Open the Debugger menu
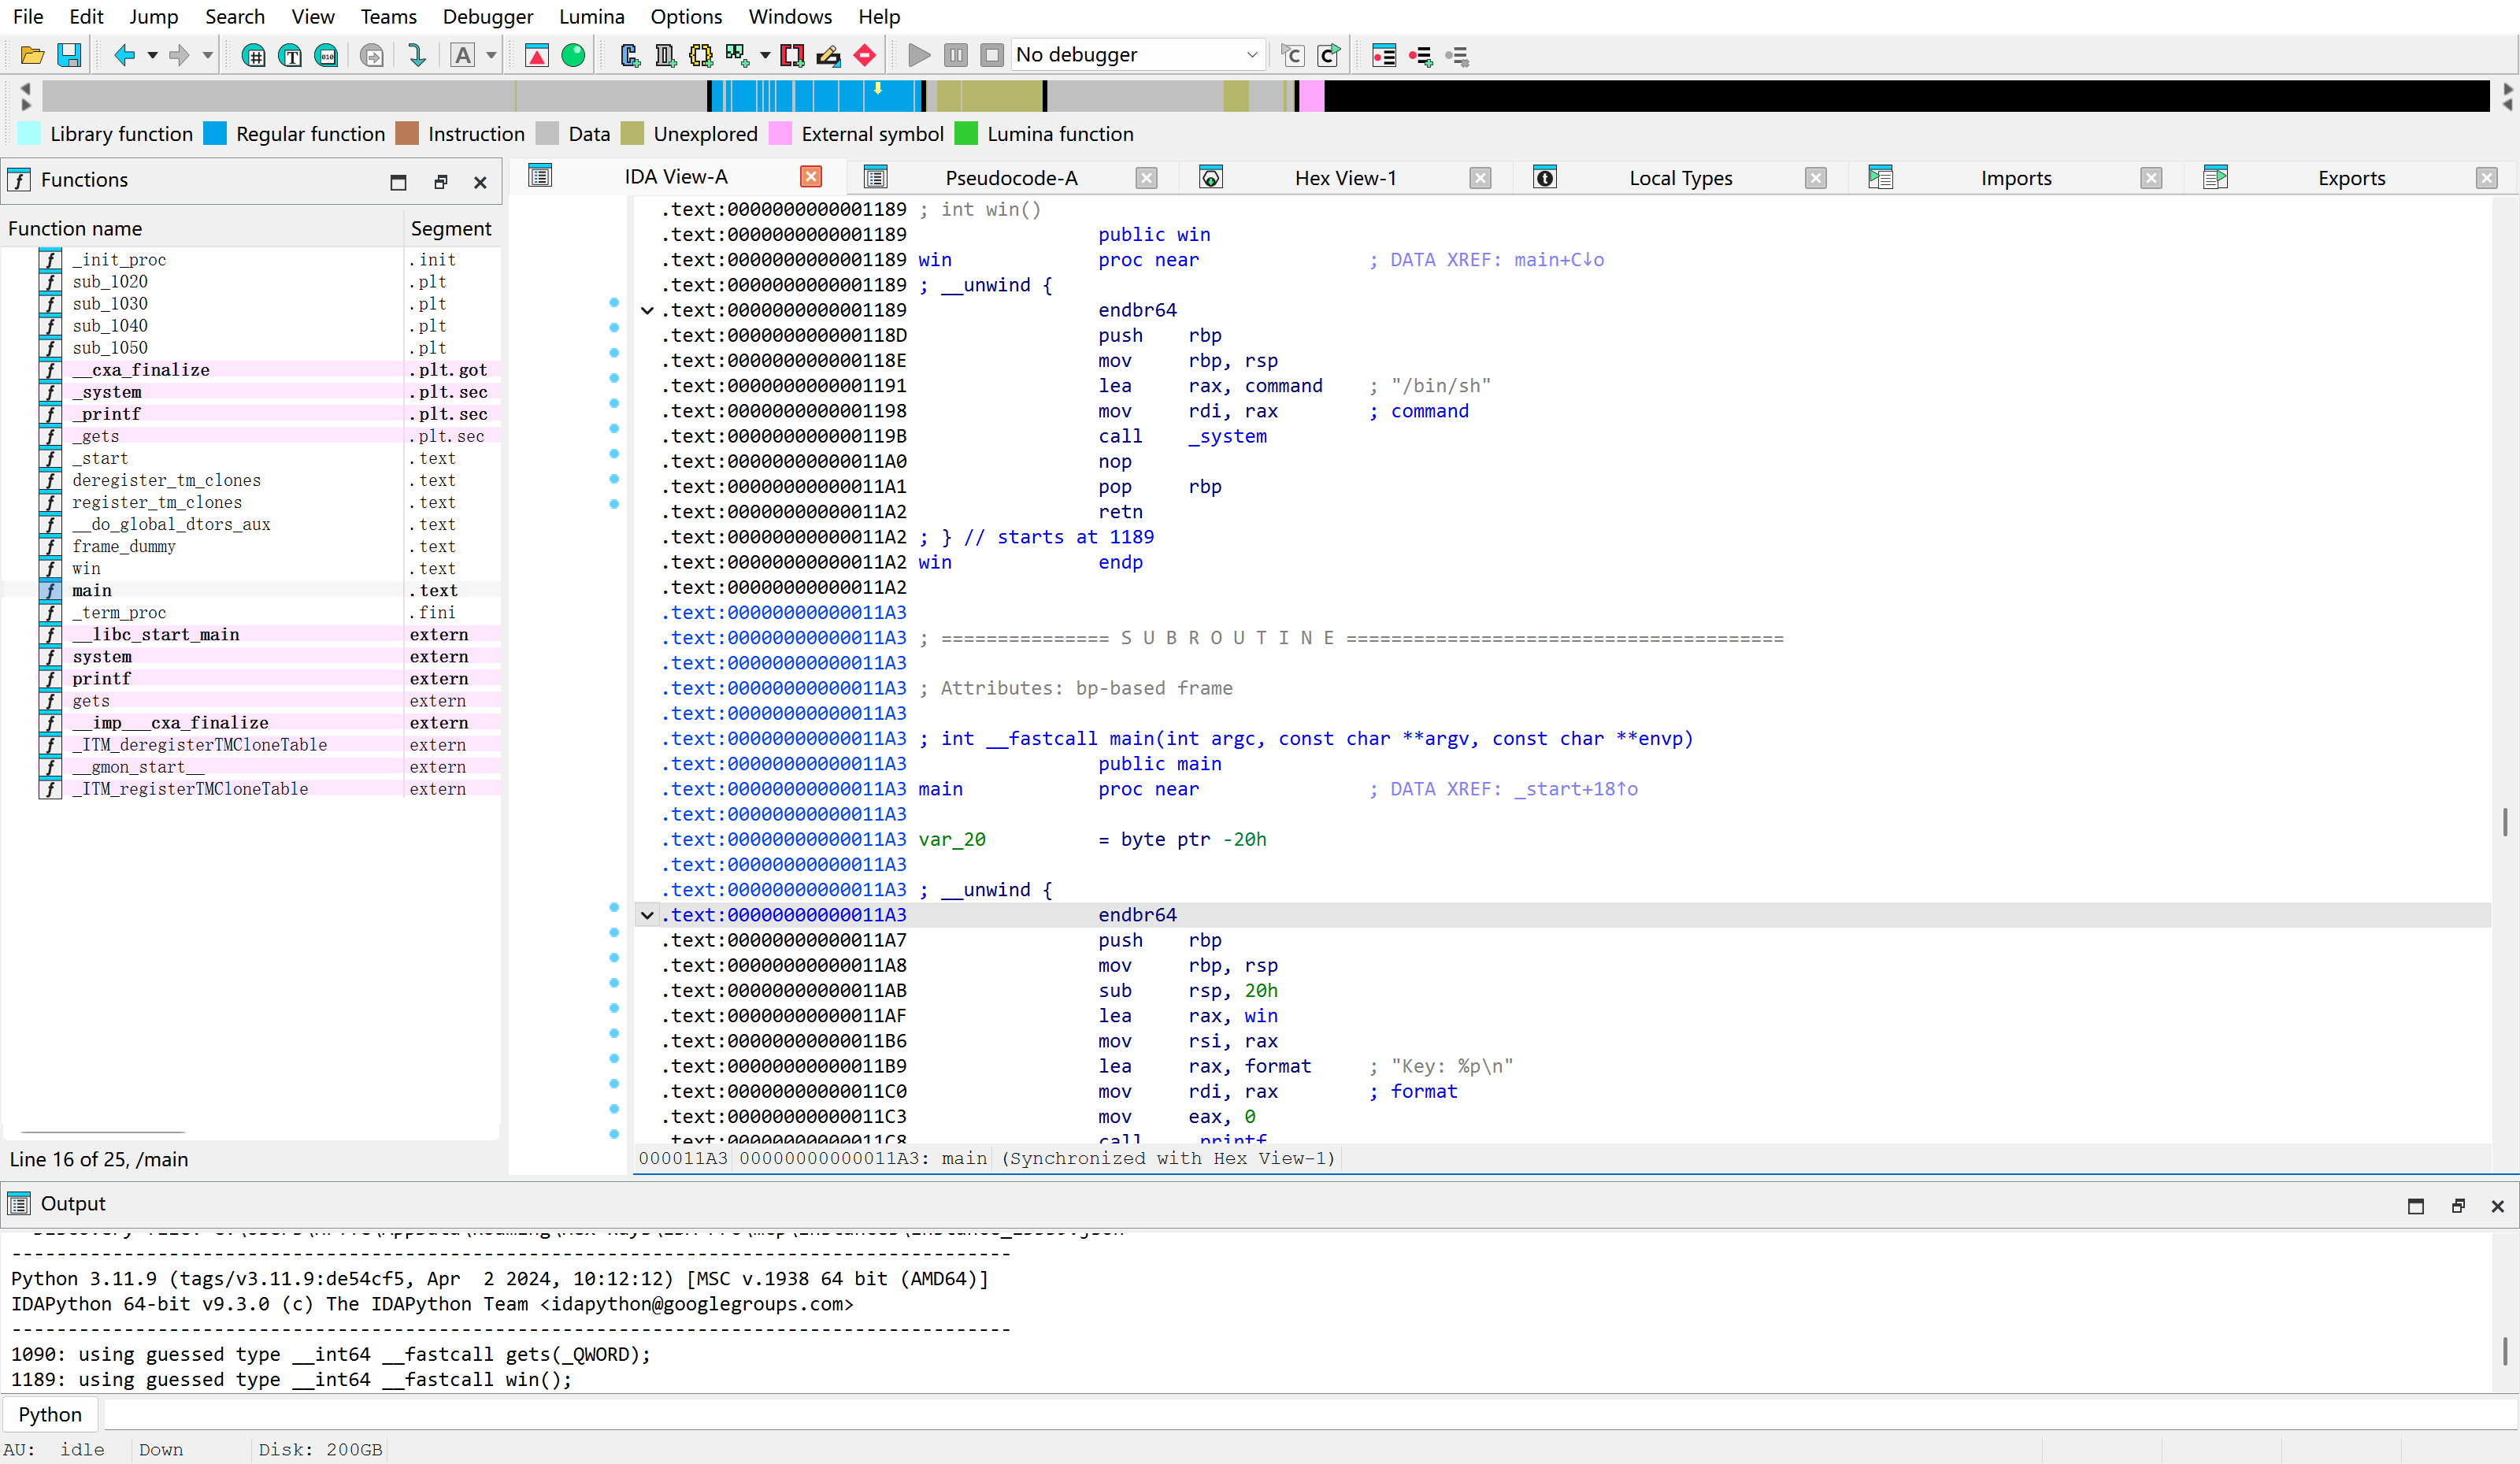Screen dimensions: 2520x1464 point(488,17)
